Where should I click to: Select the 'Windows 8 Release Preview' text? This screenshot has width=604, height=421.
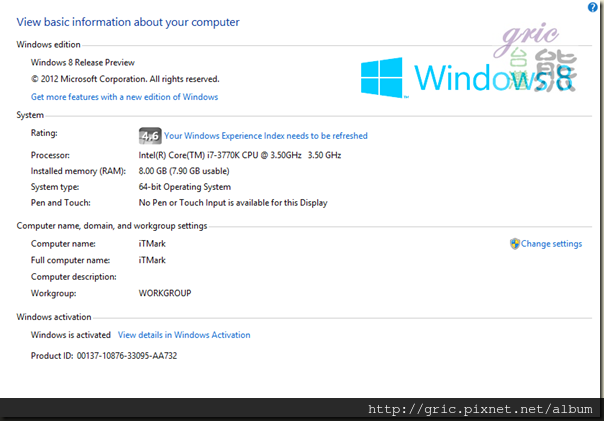coord(83,62)
